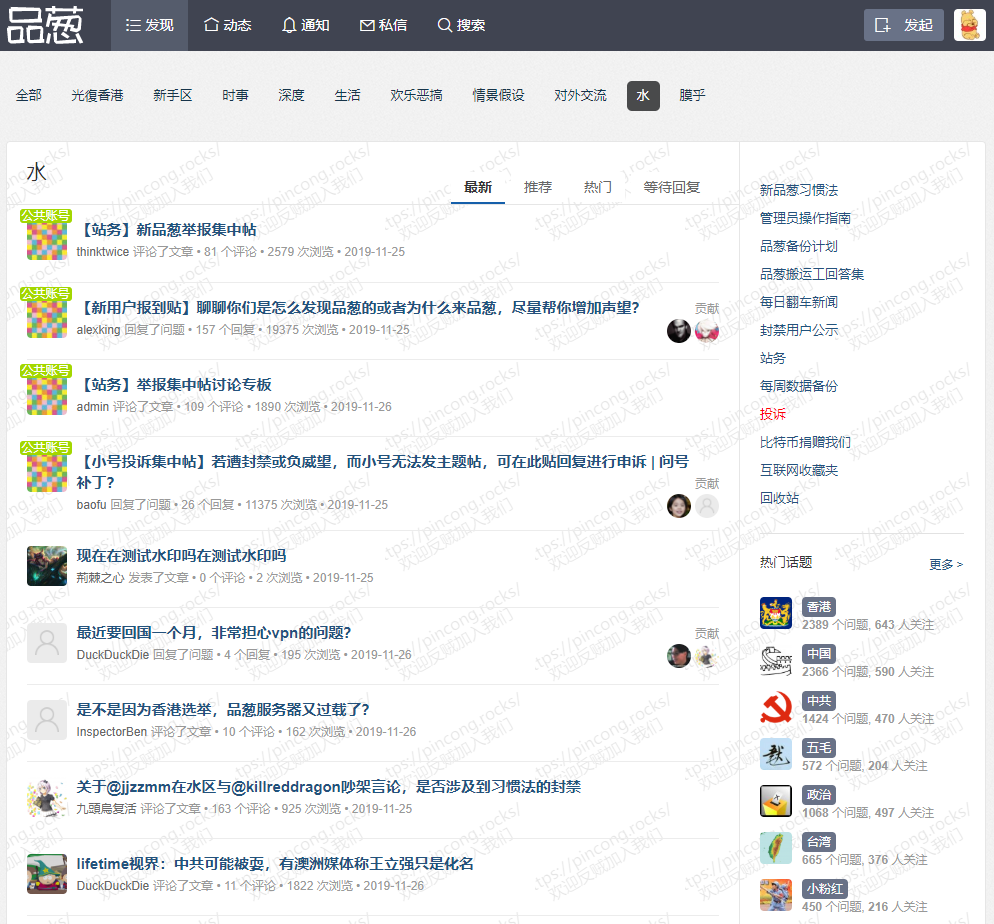This screenshot has width=994, height=924.
Task: Select the 时事 category
Action: click(x=235, y=96)
